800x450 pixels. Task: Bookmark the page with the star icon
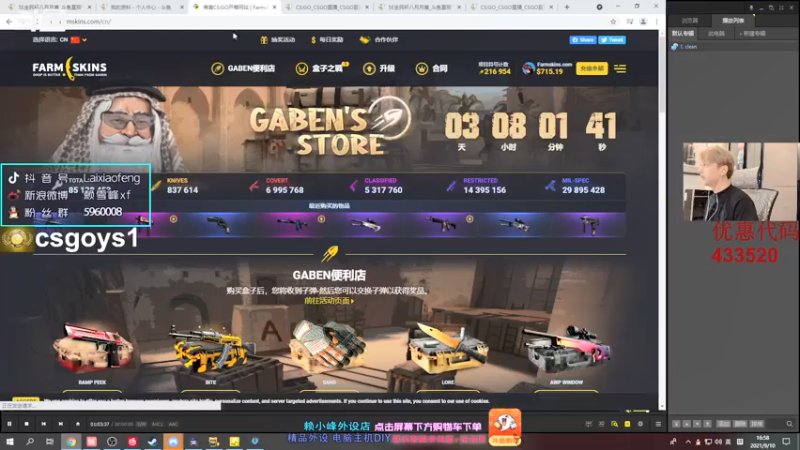(613, 21)
